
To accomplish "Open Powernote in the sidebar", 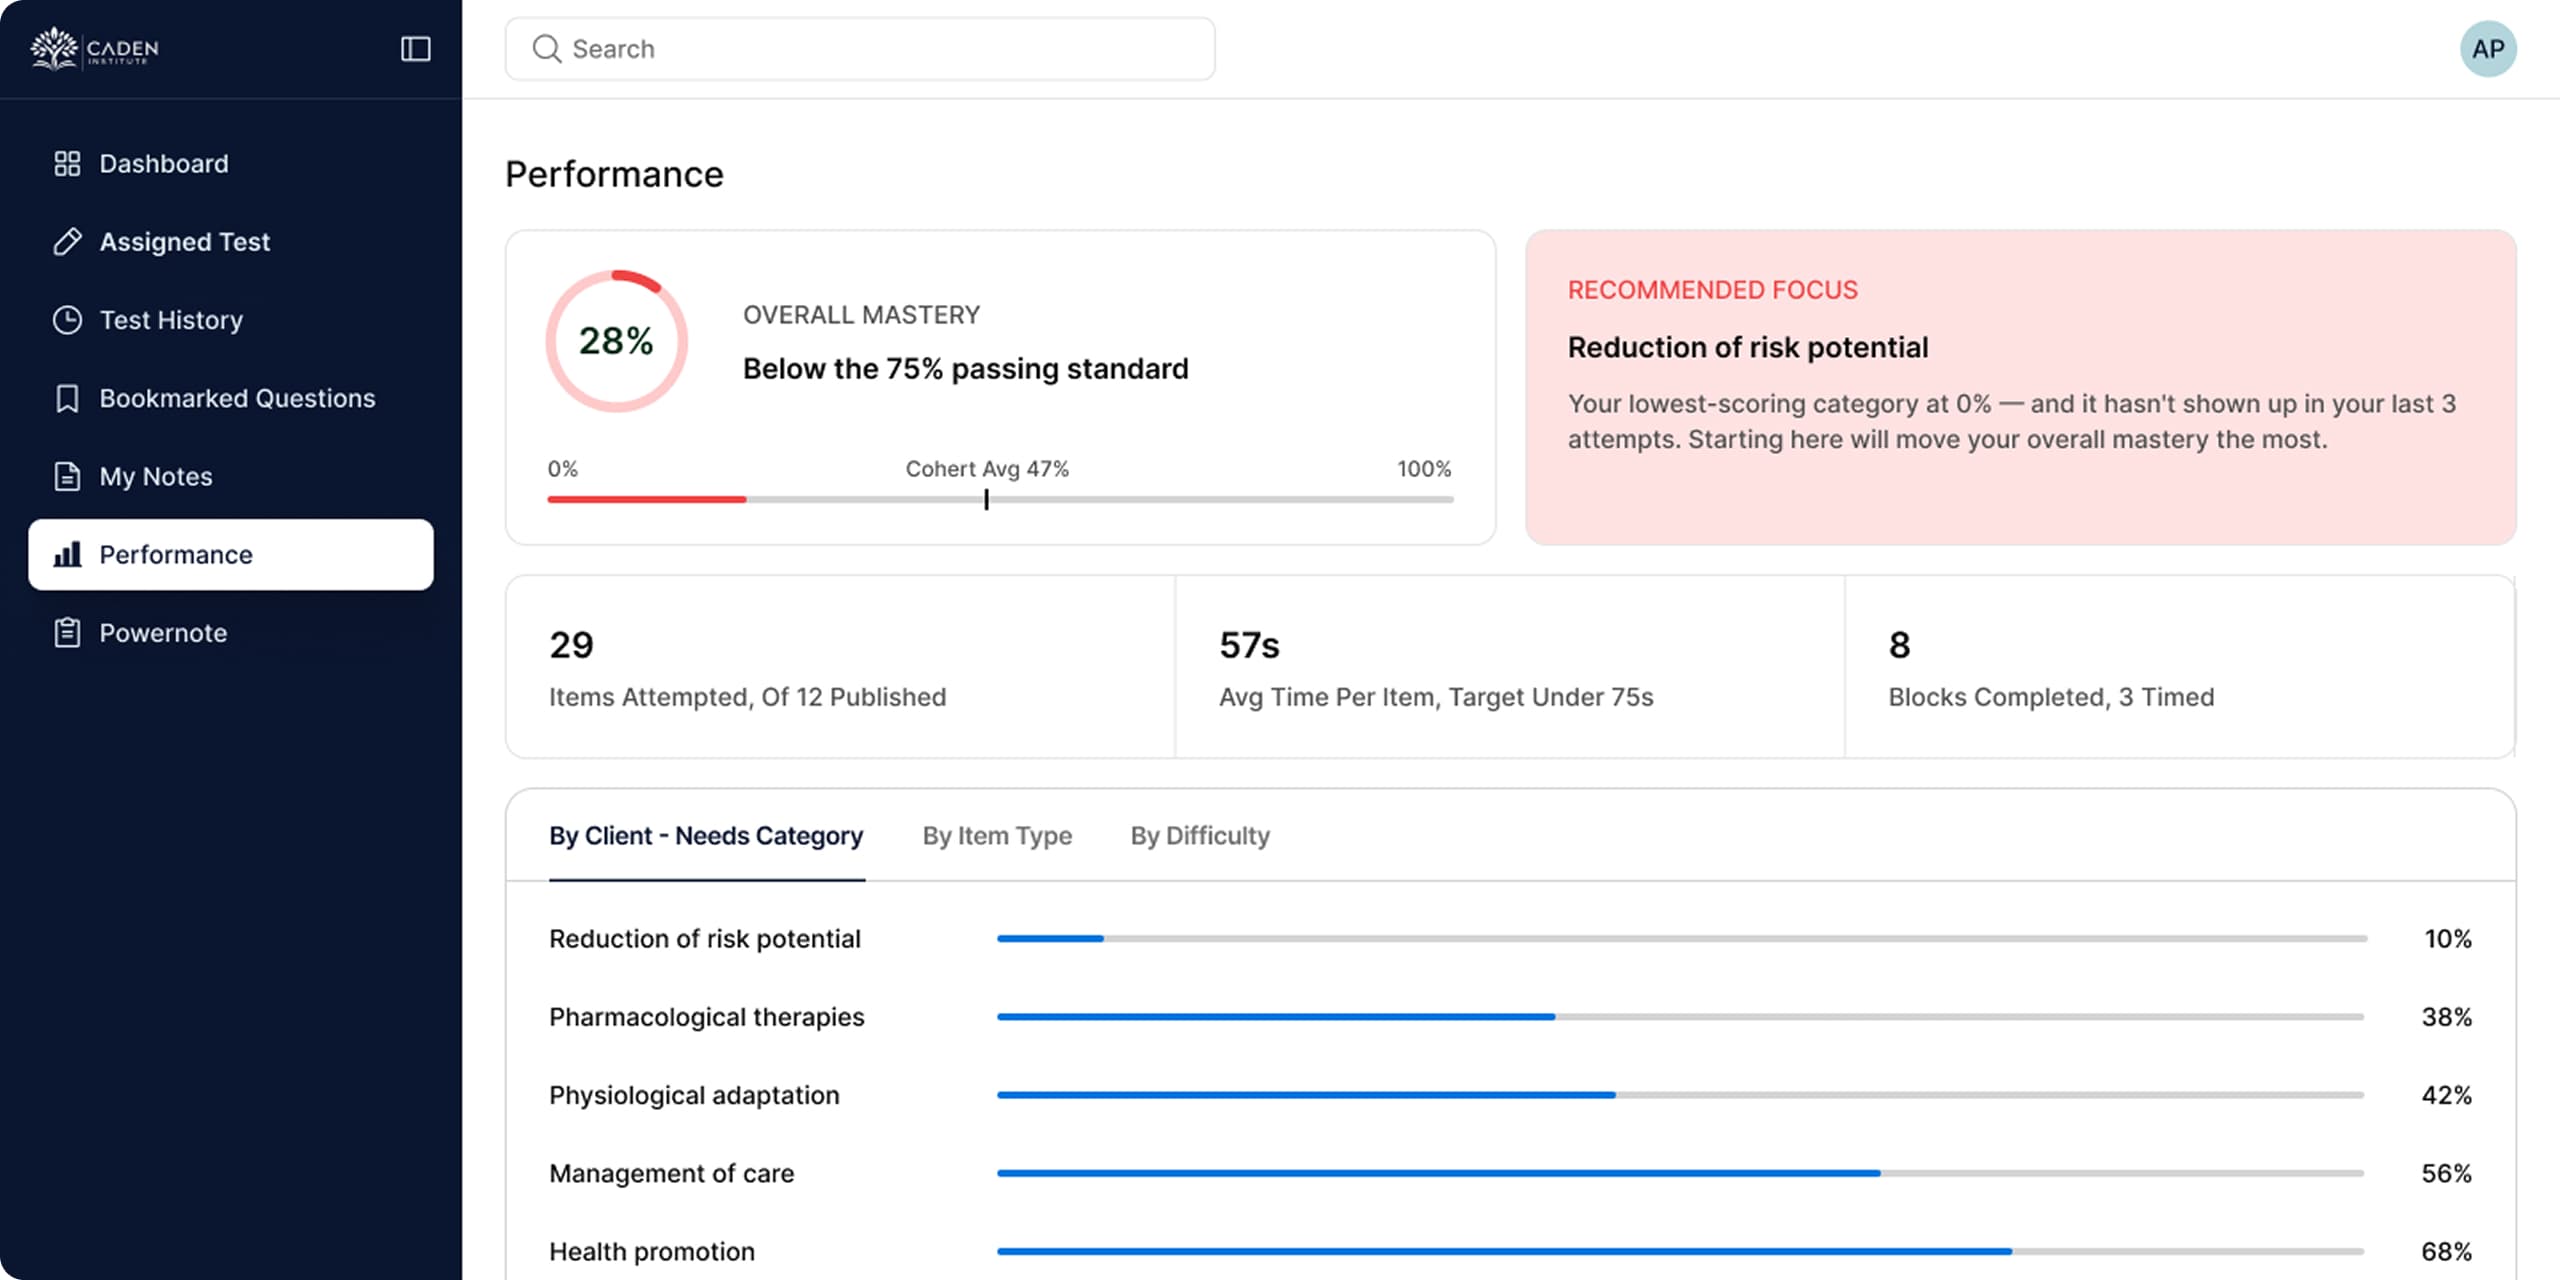I will coord(231,632).
